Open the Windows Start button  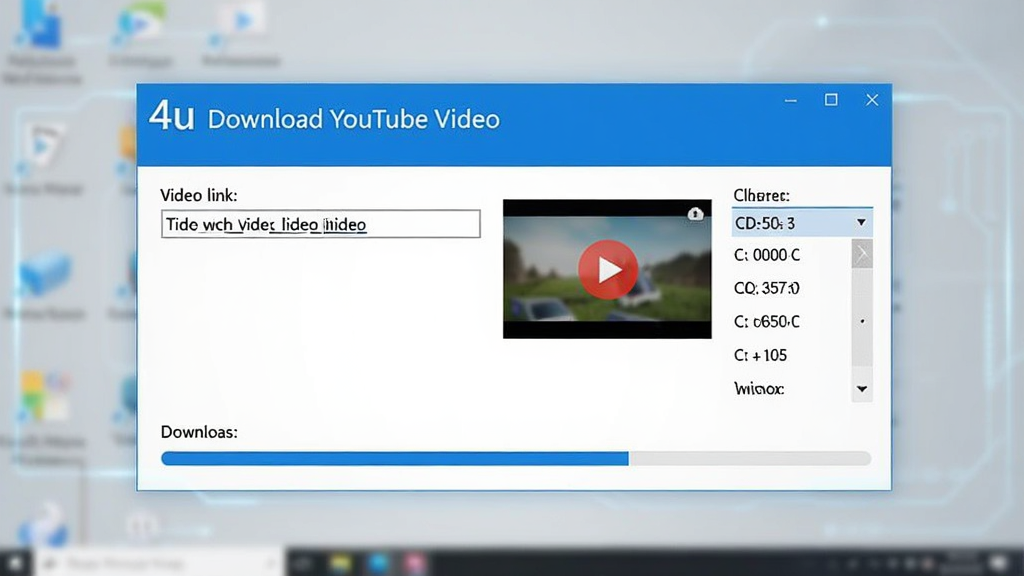pyautogui.click(x=15, y=562)
